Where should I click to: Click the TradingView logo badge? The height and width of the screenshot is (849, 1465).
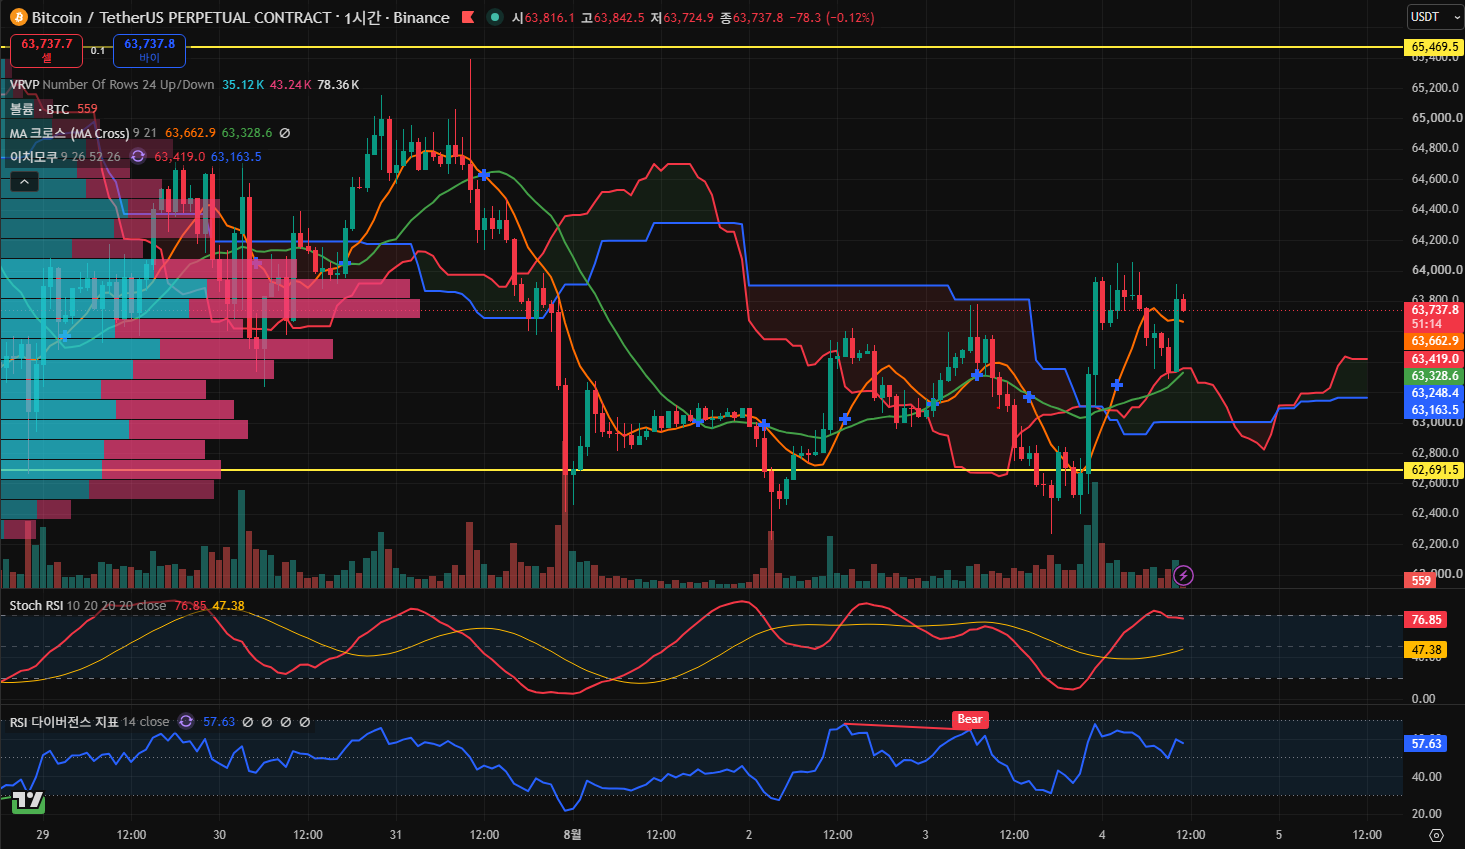pos(28,800)
